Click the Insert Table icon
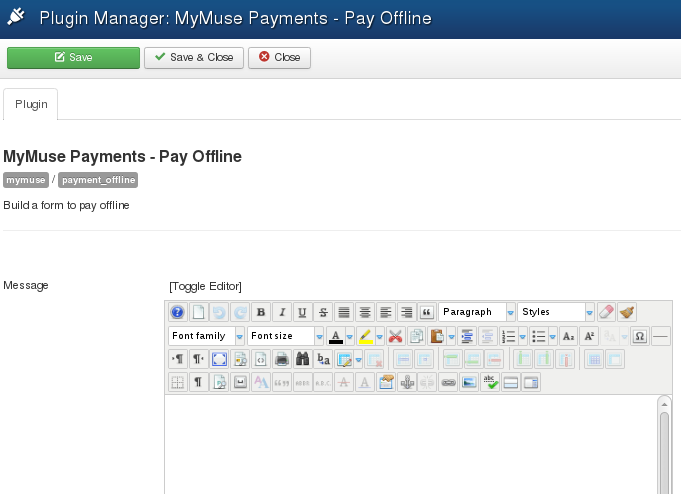The height and width of the screenshot is (494, 681). pyautogui.click(x=344, y=359)
